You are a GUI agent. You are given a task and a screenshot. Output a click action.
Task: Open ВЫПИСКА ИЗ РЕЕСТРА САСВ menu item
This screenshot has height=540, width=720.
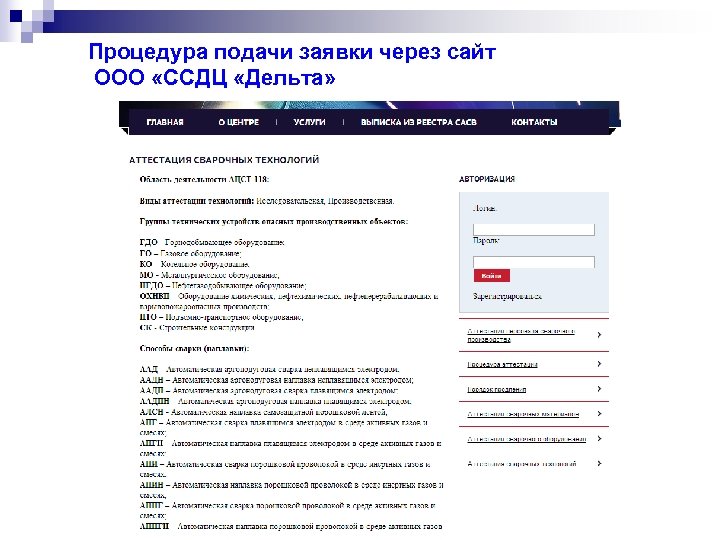[419, 122]
